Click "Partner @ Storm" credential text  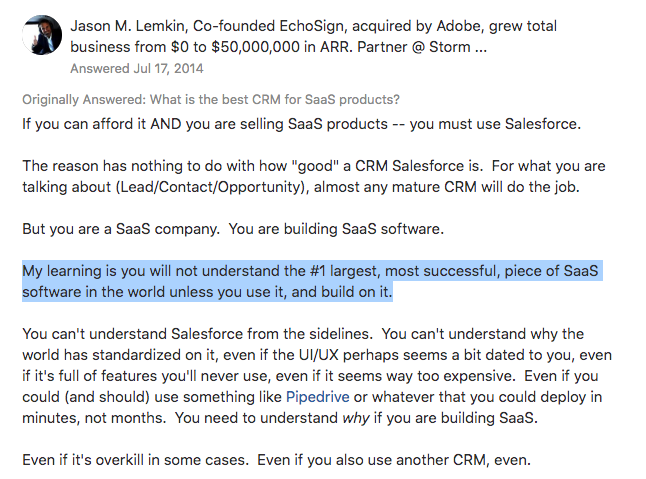pos(414,47)
